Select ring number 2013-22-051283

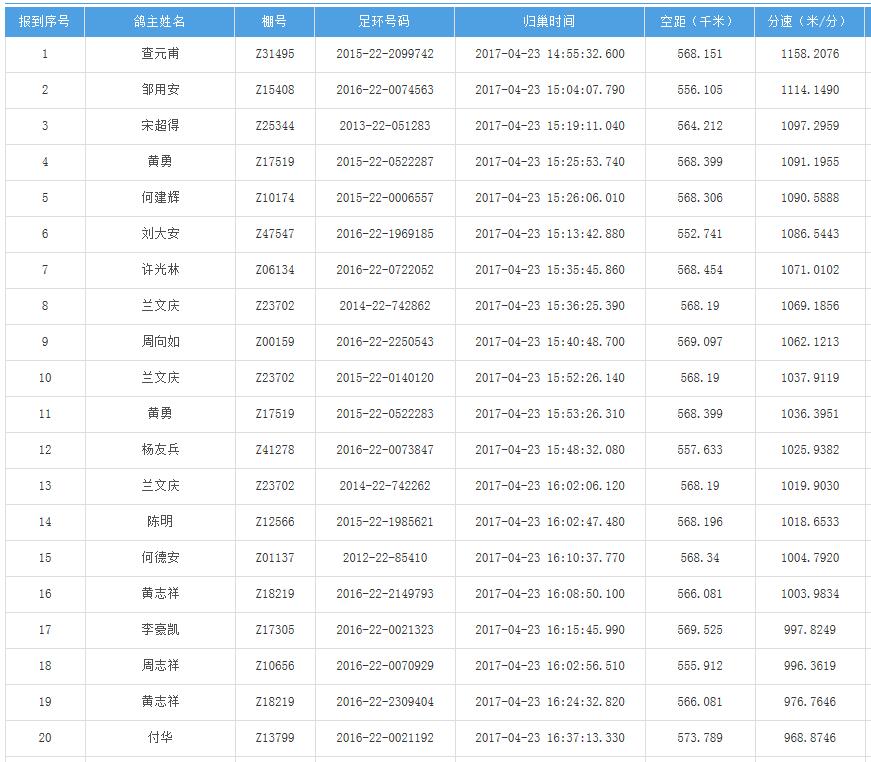(x=384, y=126)
